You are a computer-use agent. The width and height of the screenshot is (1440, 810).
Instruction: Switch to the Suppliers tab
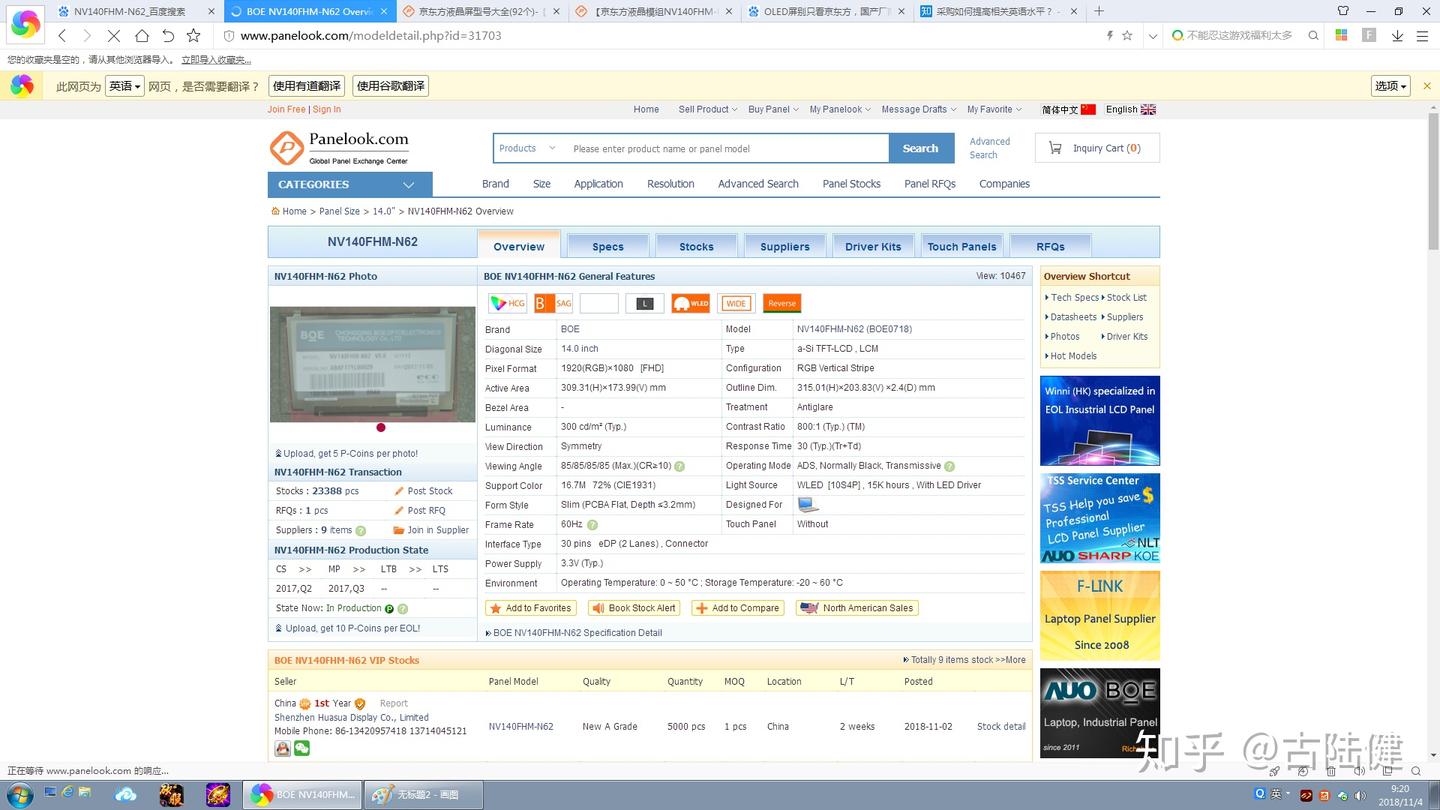click(785, 246)
